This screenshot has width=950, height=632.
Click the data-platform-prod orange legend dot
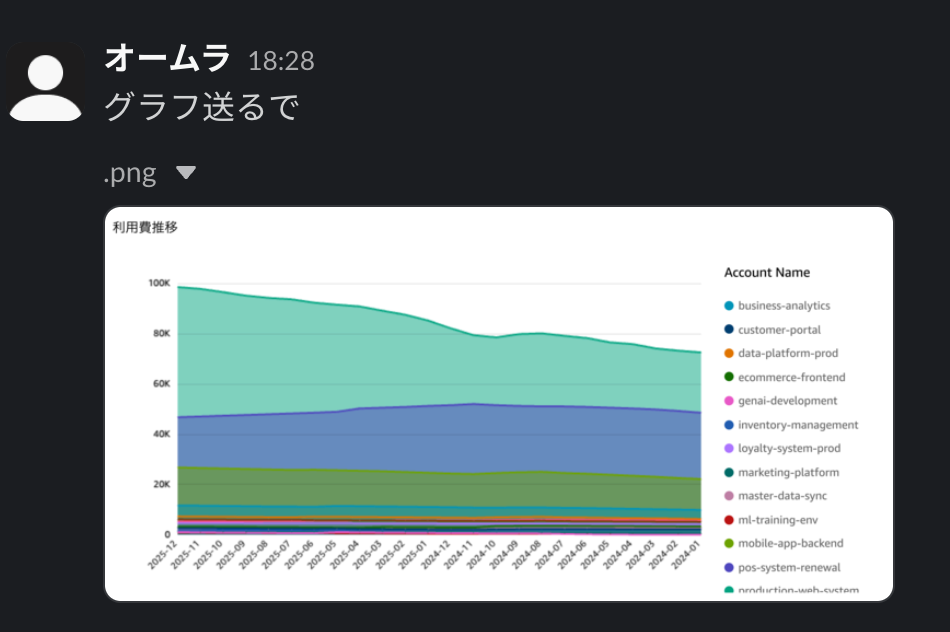(x=730, y=353)
